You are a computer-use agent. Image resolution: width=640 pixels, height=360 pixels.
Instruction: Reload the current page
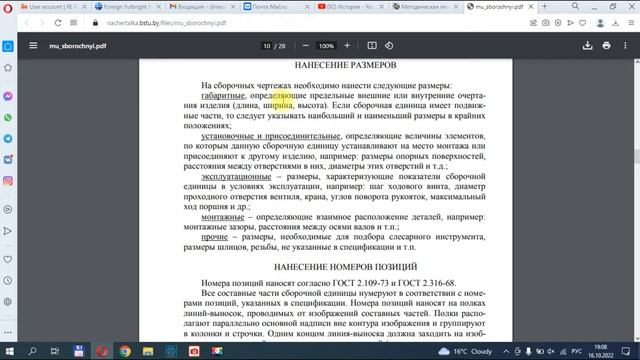coord(58,23)
